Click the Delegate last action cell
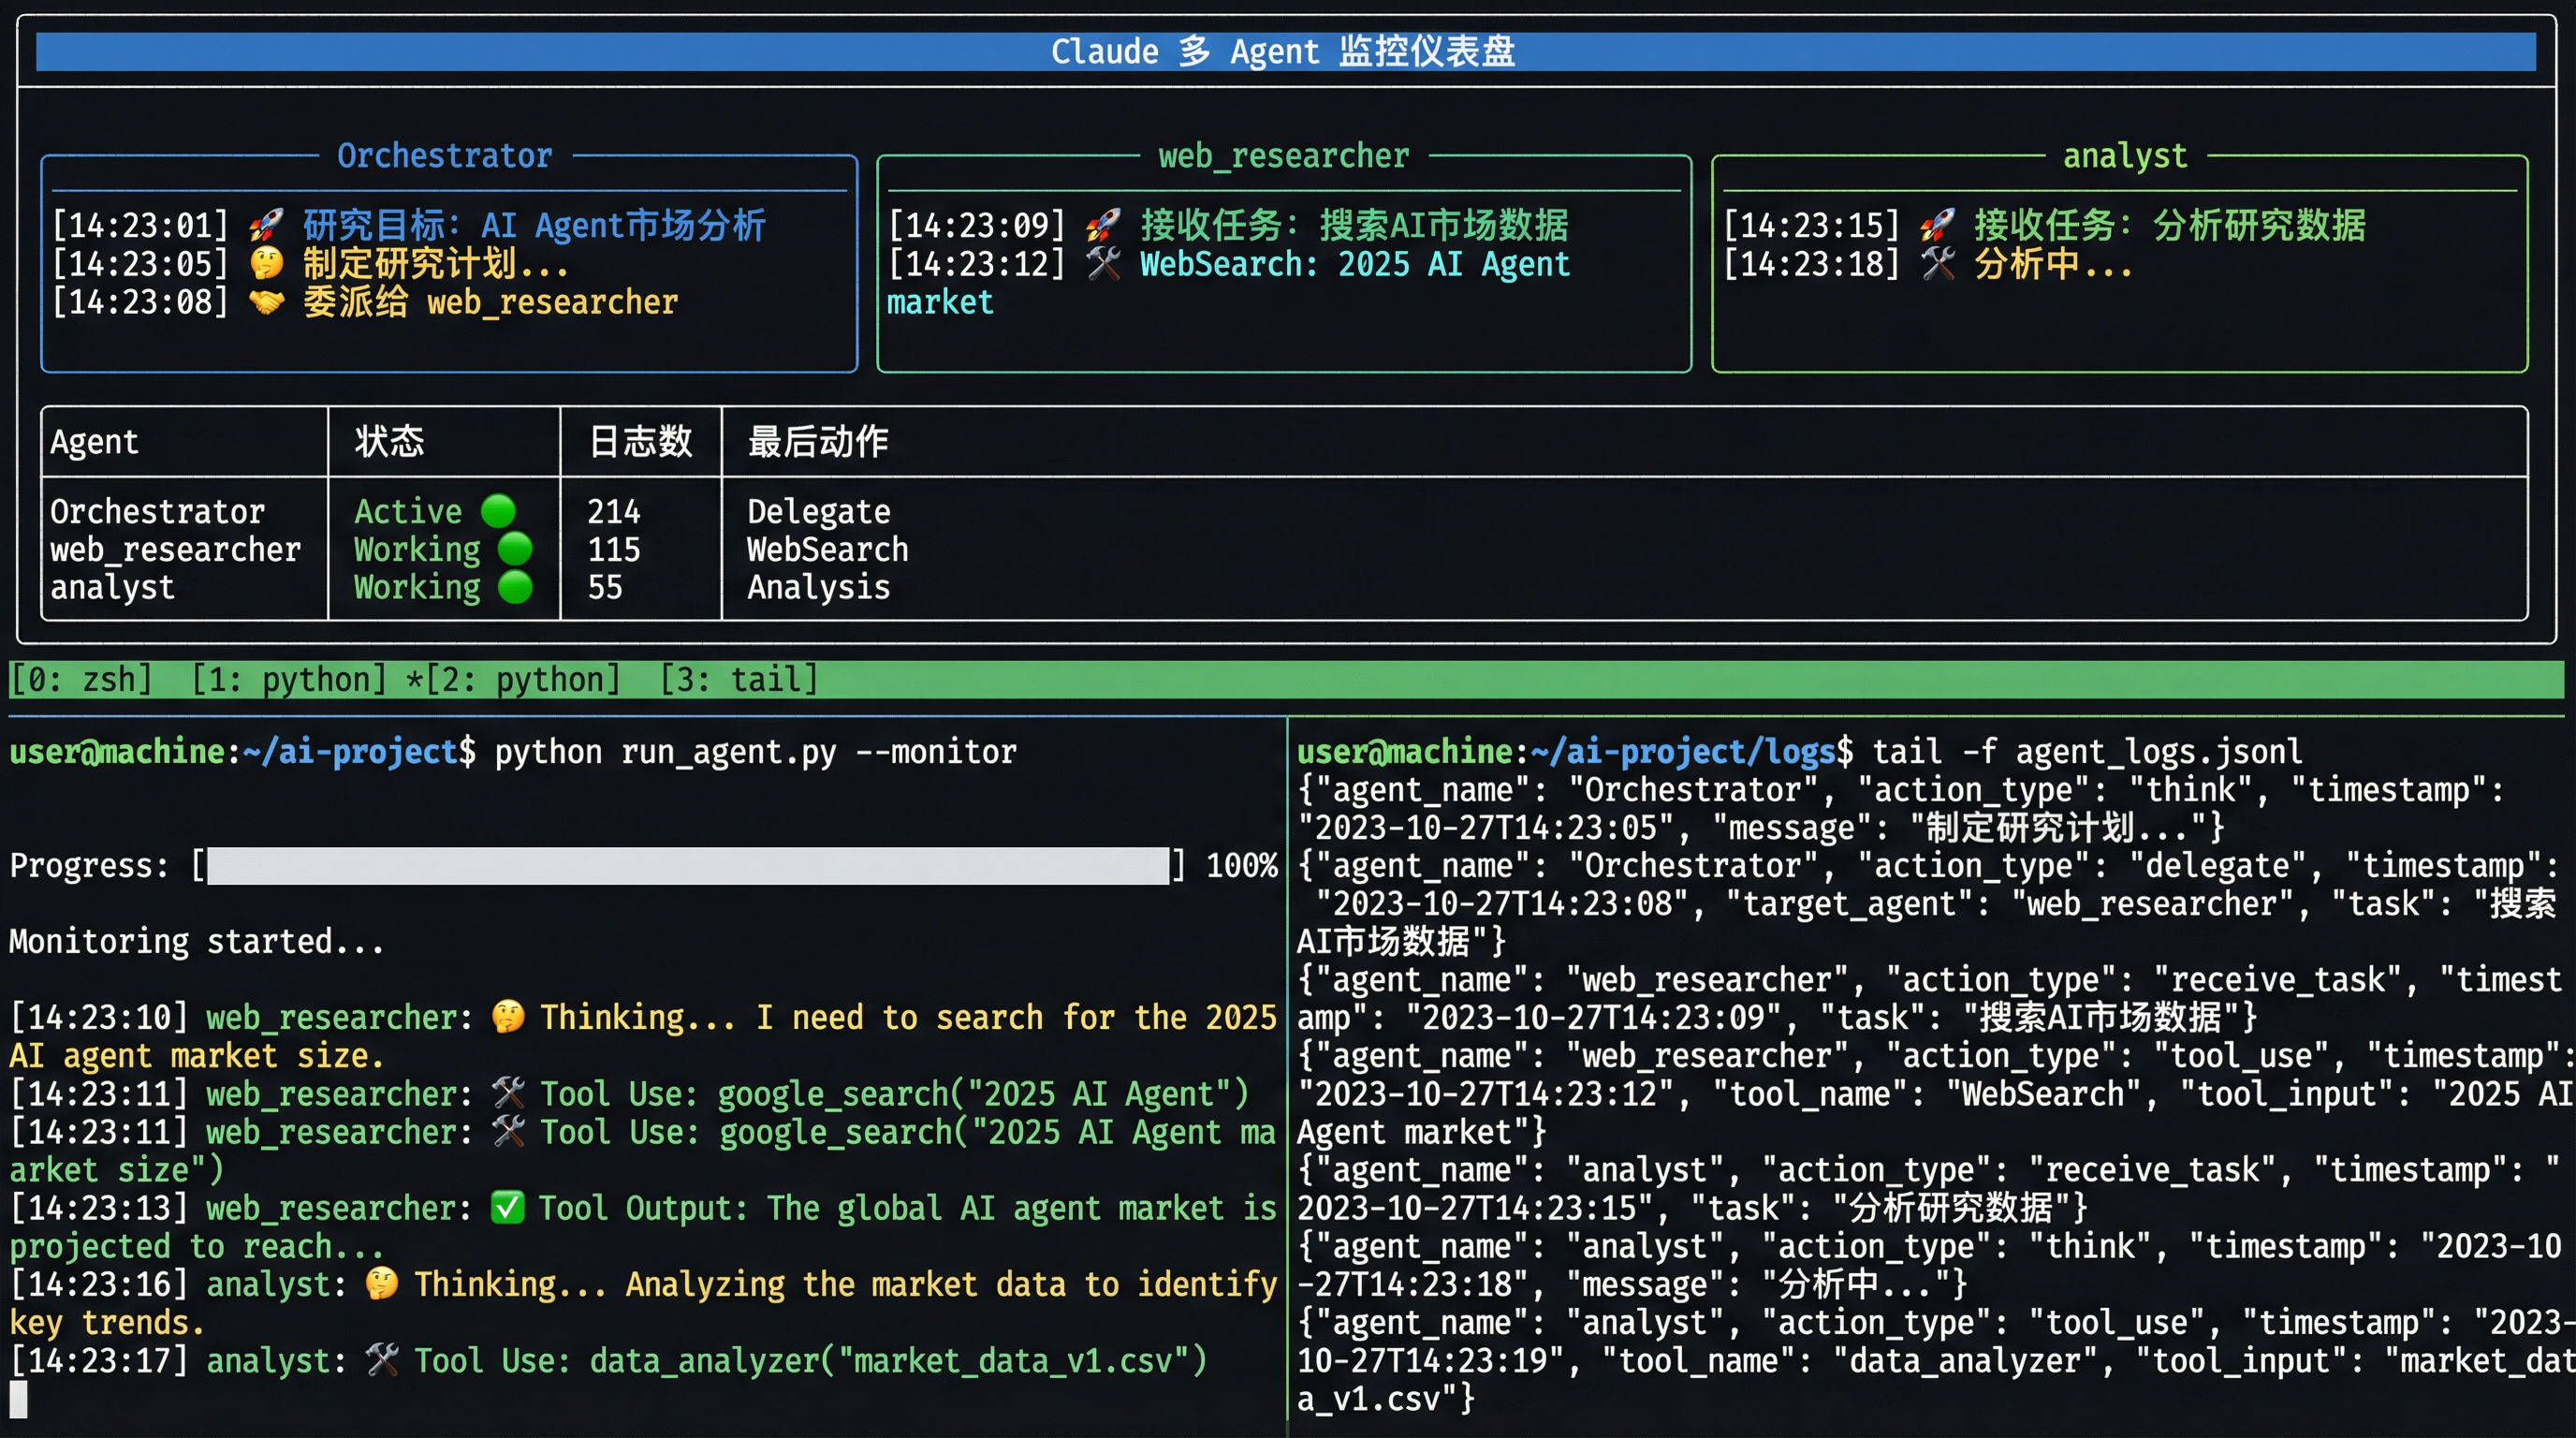This screenshot has height=1438, width=2576. [818, 511]
